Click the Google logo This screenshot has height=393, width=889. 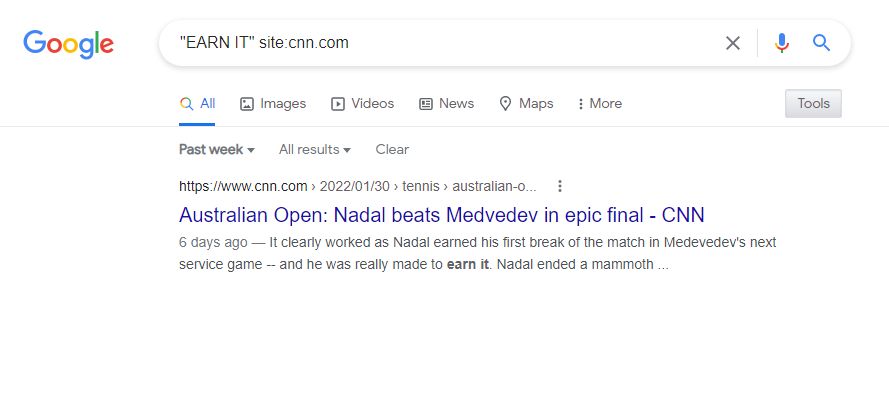[69, 44]
